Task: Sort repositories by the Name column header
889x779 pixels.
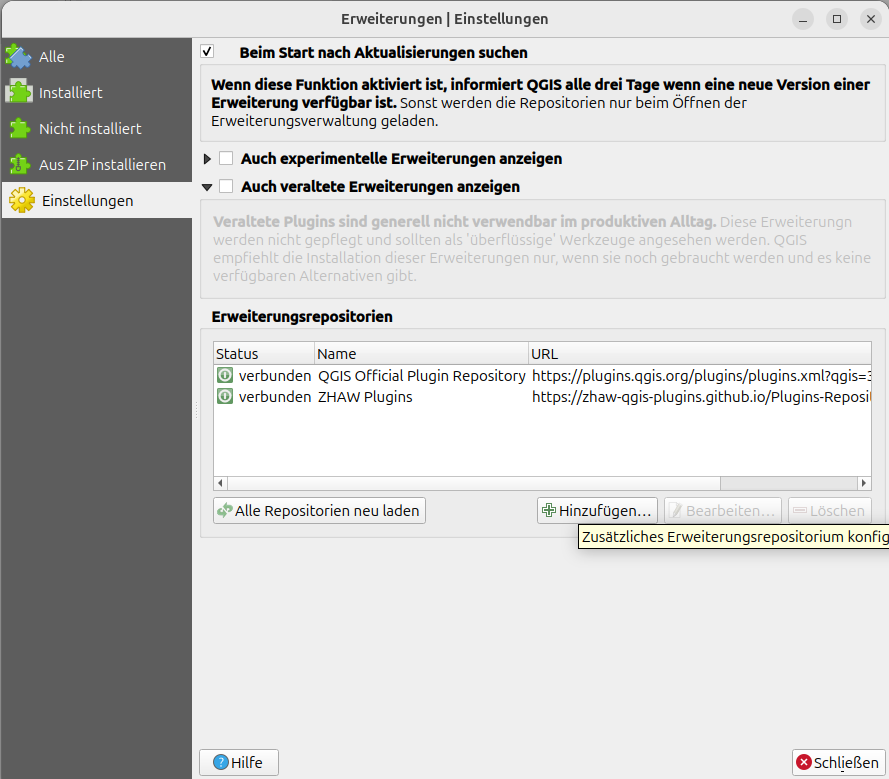Action: pos(420,354)
